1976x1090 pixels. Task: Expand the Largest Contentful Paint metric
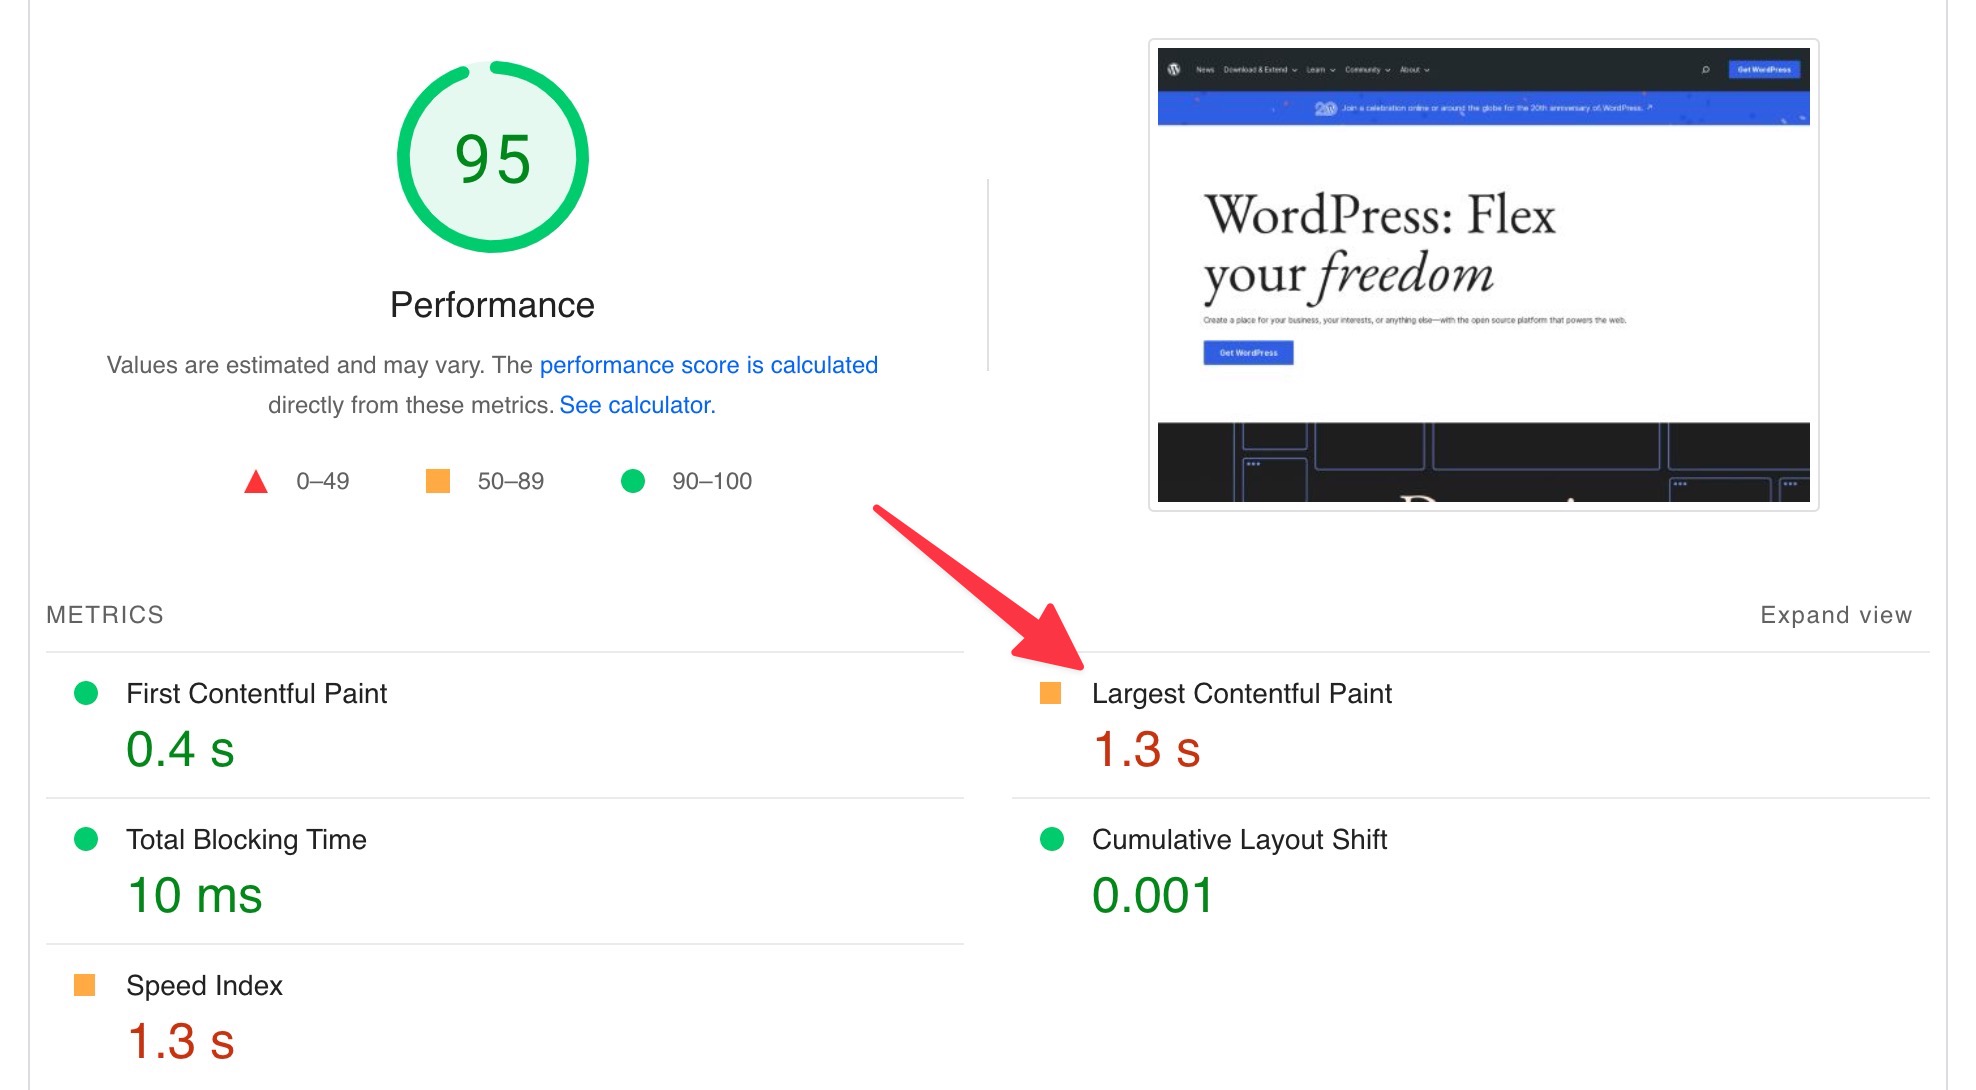1241,693
